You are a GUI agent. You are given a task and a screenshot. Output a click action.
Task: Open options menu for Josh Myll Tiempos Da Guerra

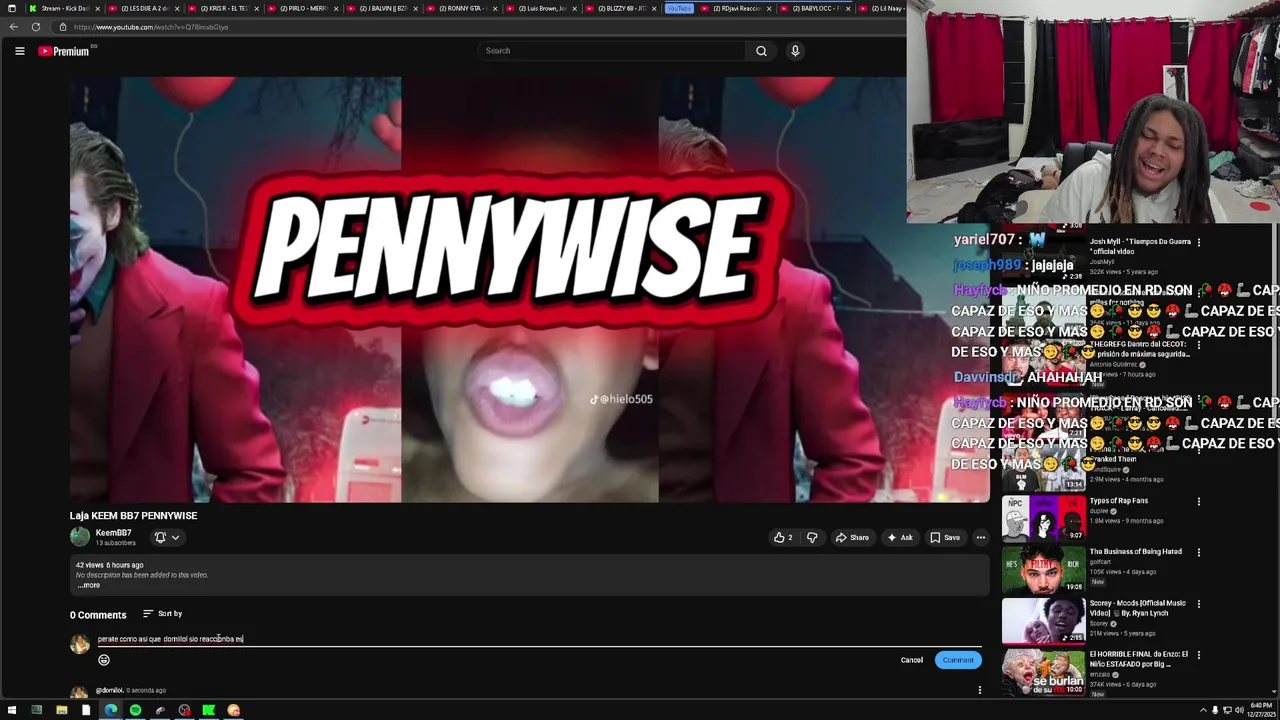(1199, 242)
